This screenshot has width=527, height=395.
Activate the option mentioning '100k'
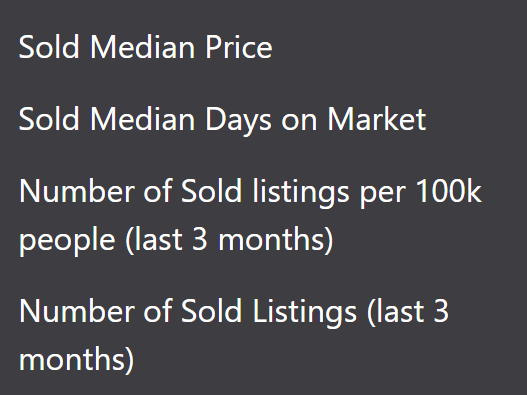[x=250, y=215]
